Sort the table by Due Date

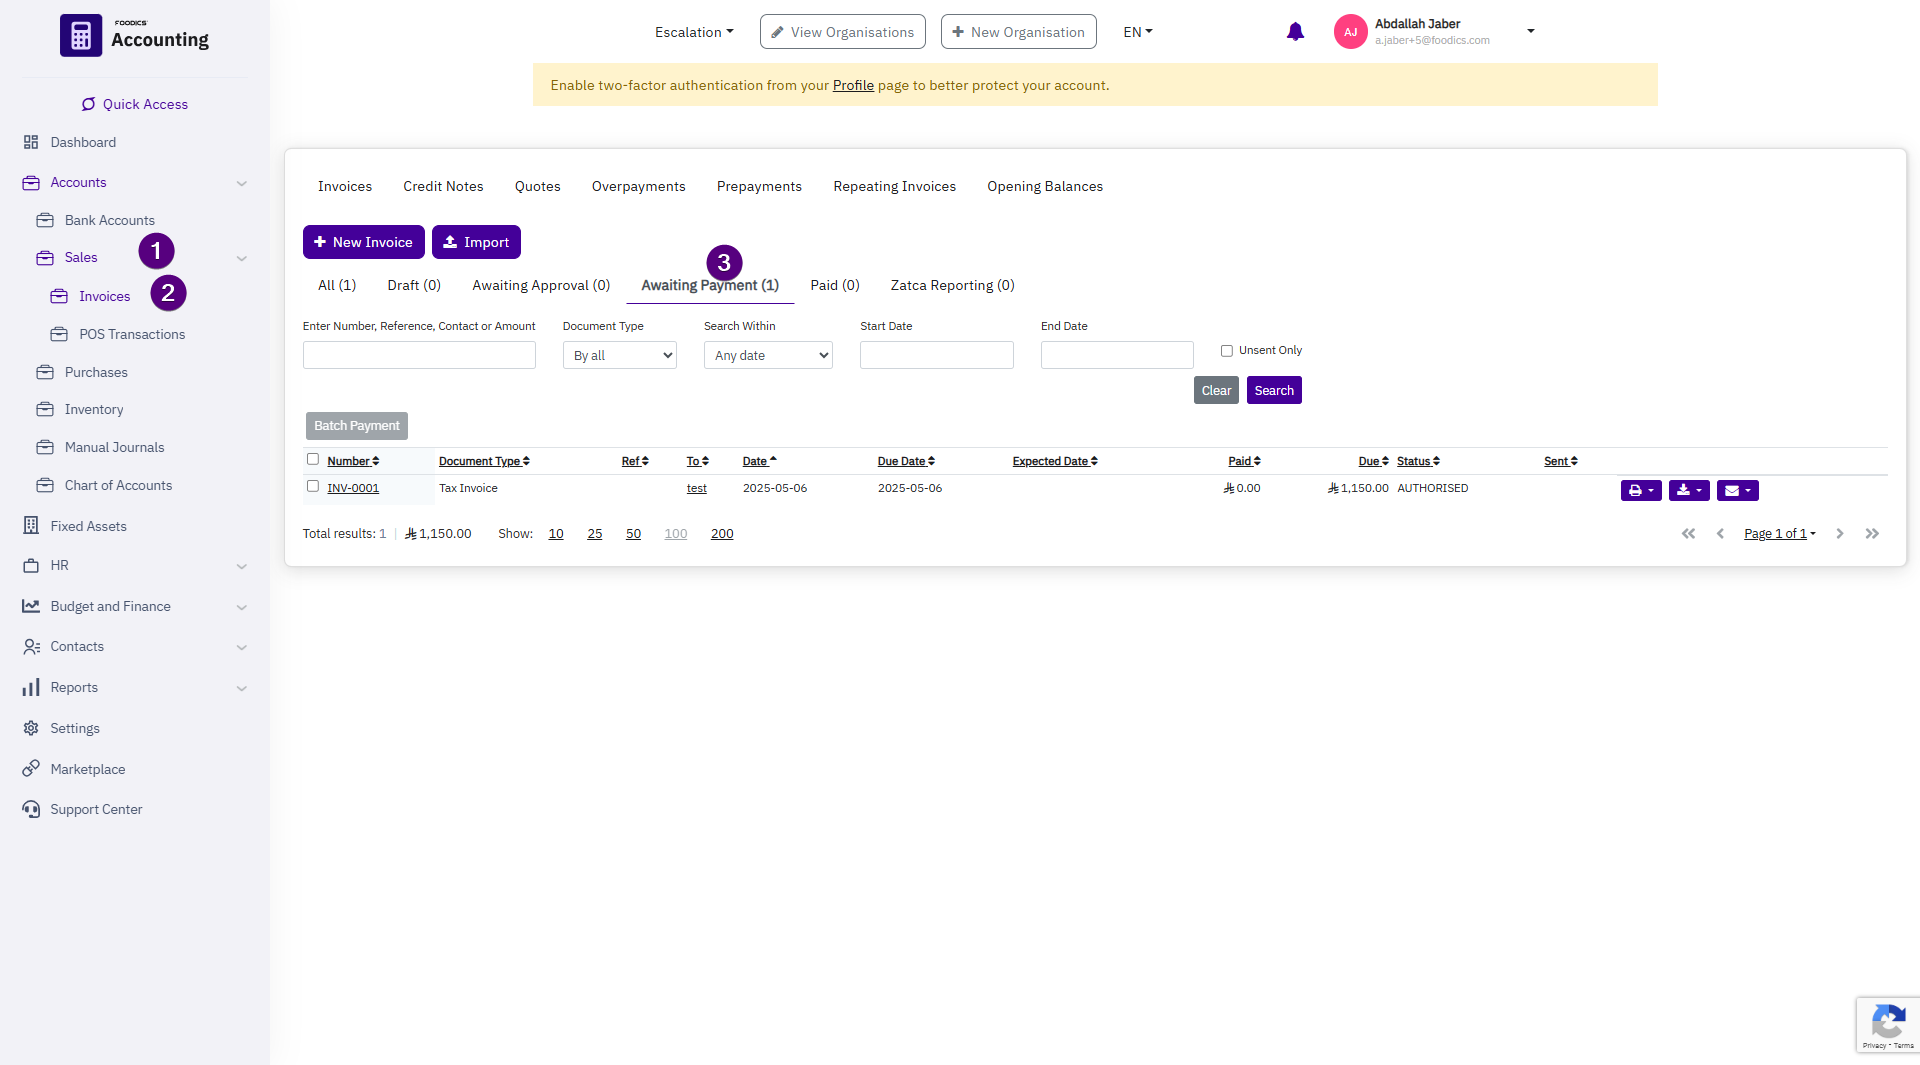pos(905,461)
